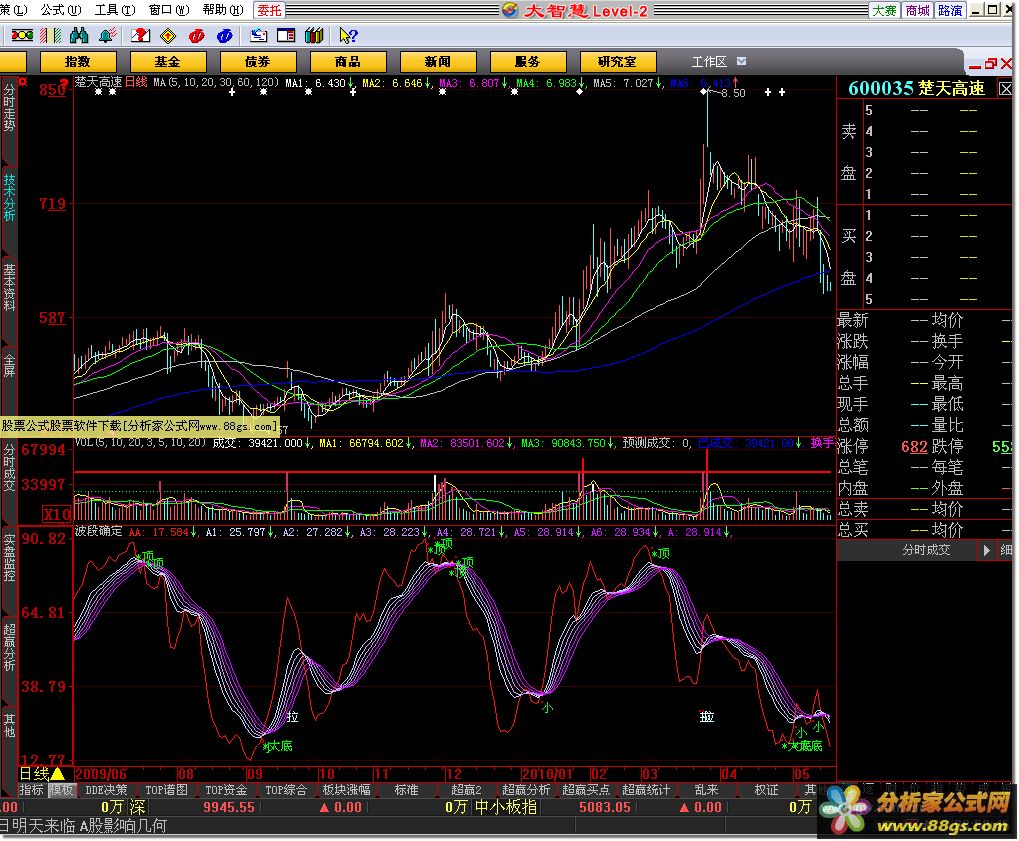Click the red sun icon above chart
The height and width of the screenshot is (841, 1019).
23,82
